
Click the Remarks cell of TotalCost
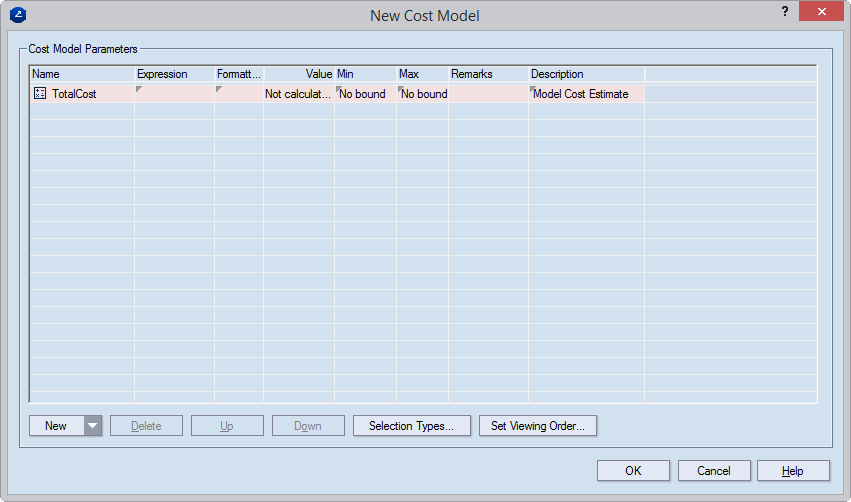coord(488,94)
